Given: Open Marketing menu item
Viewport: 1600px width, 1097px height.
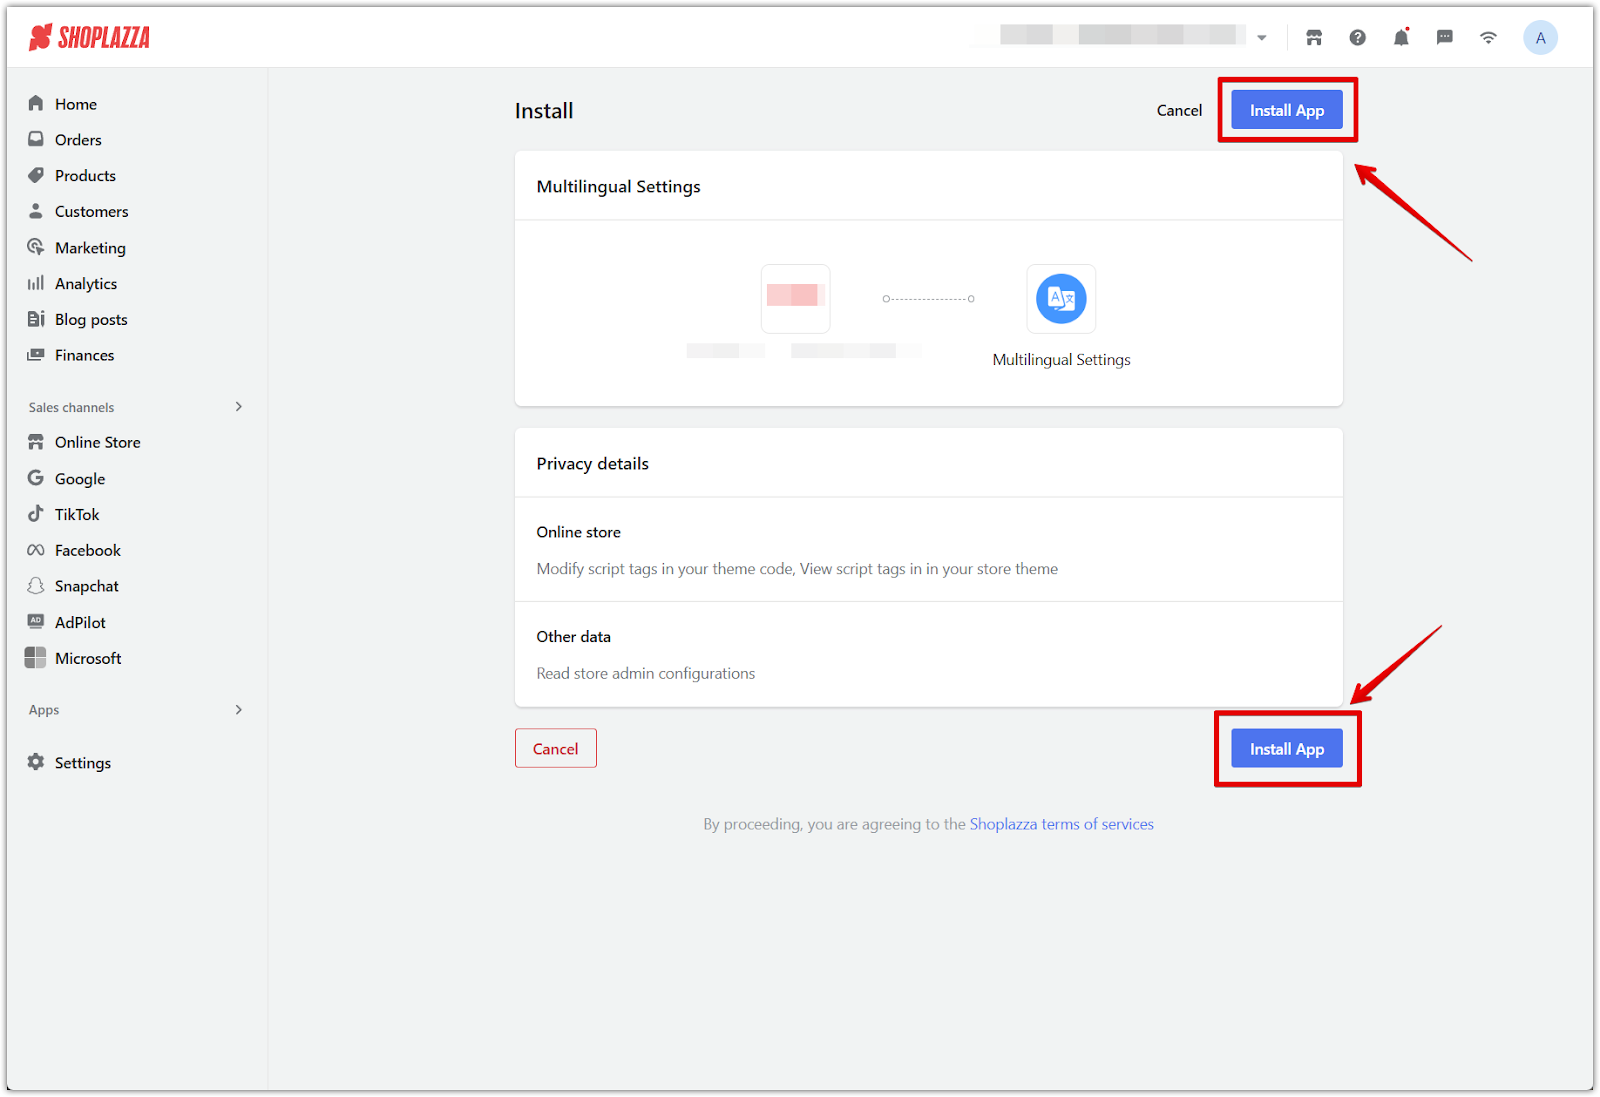Looking at the screenshot, I should click(90, 248).
